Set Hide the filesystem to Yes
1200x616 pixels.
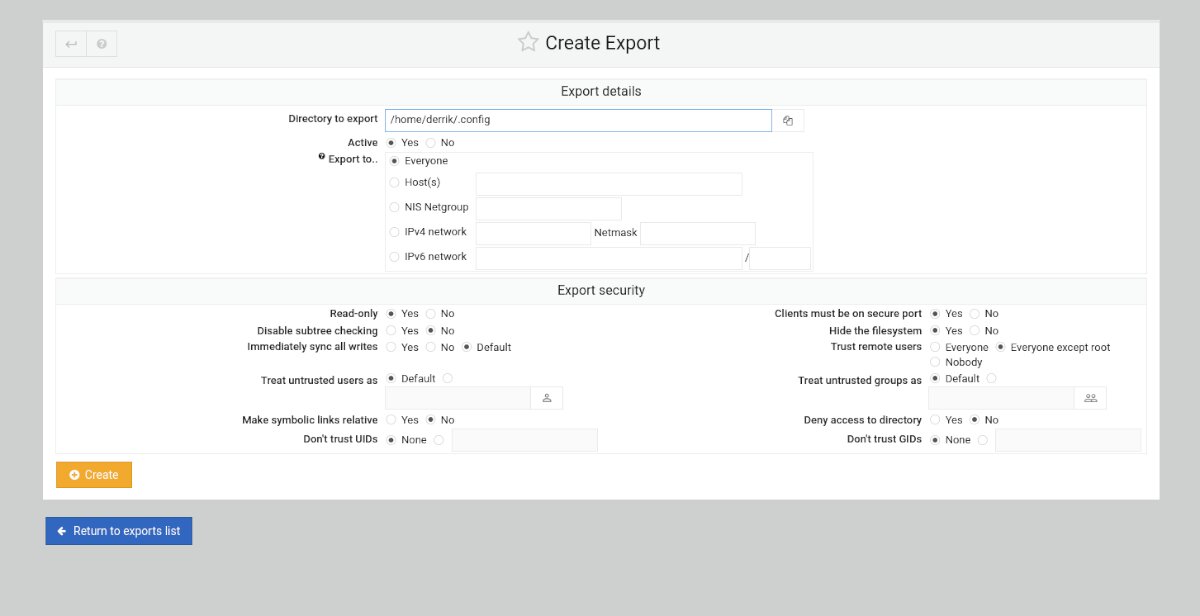[935, 331]
